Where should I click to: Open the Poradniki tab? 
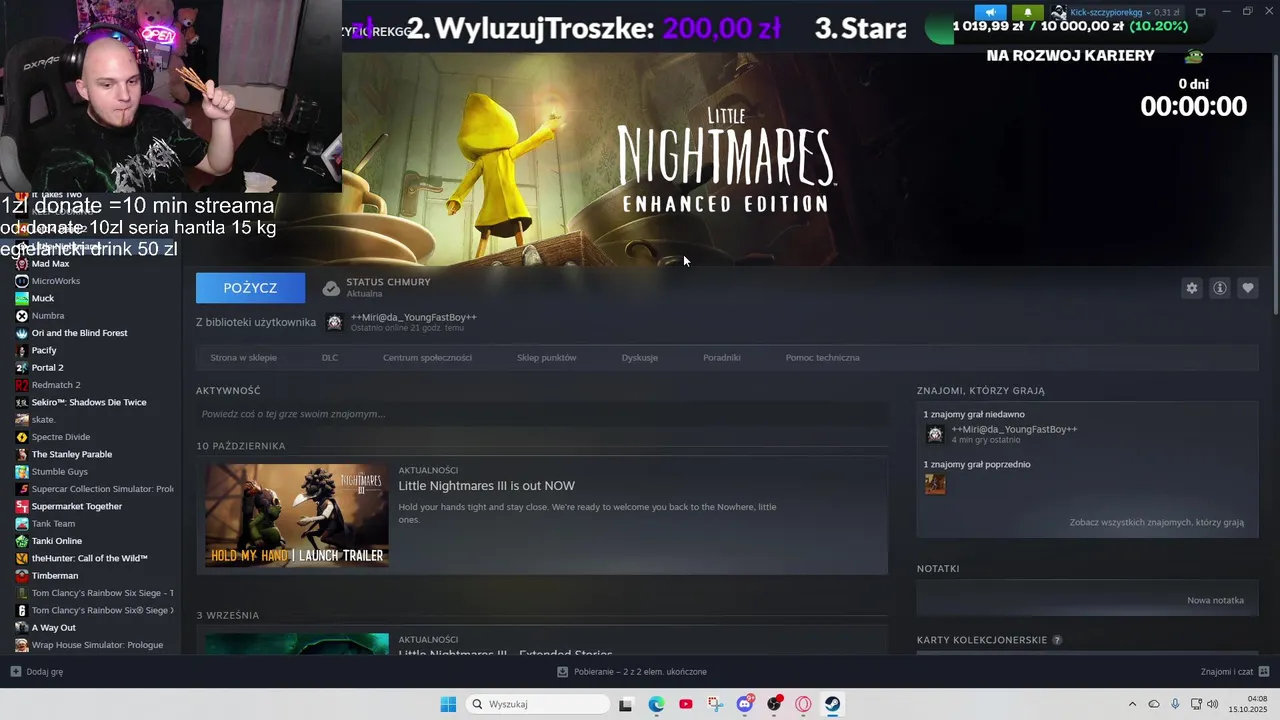click(721, 357)
